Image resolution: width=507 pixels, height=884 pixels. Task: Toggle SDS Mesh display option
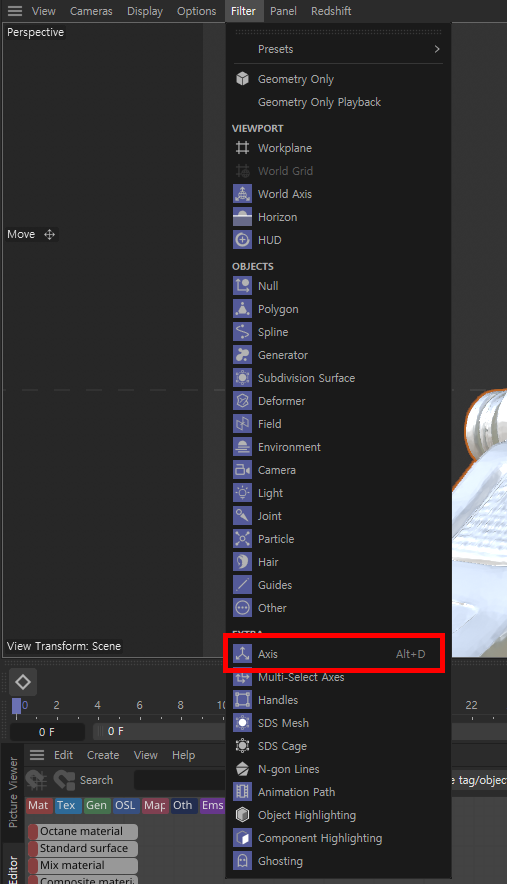pos(334,723)
